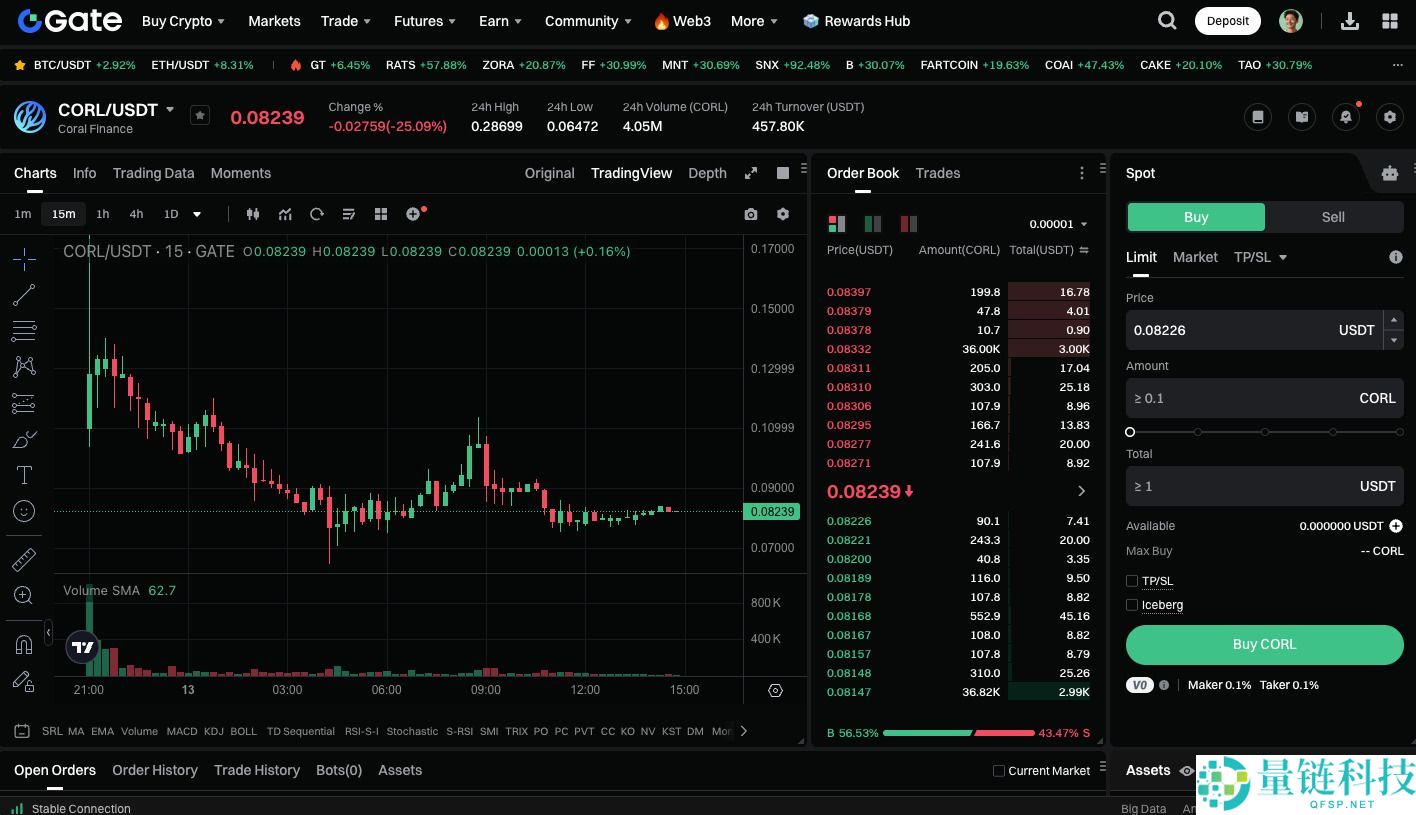Show only sell orders in order book
Image resolution: width=1416 pixels, height=815 pixels.
coord(909,224)
